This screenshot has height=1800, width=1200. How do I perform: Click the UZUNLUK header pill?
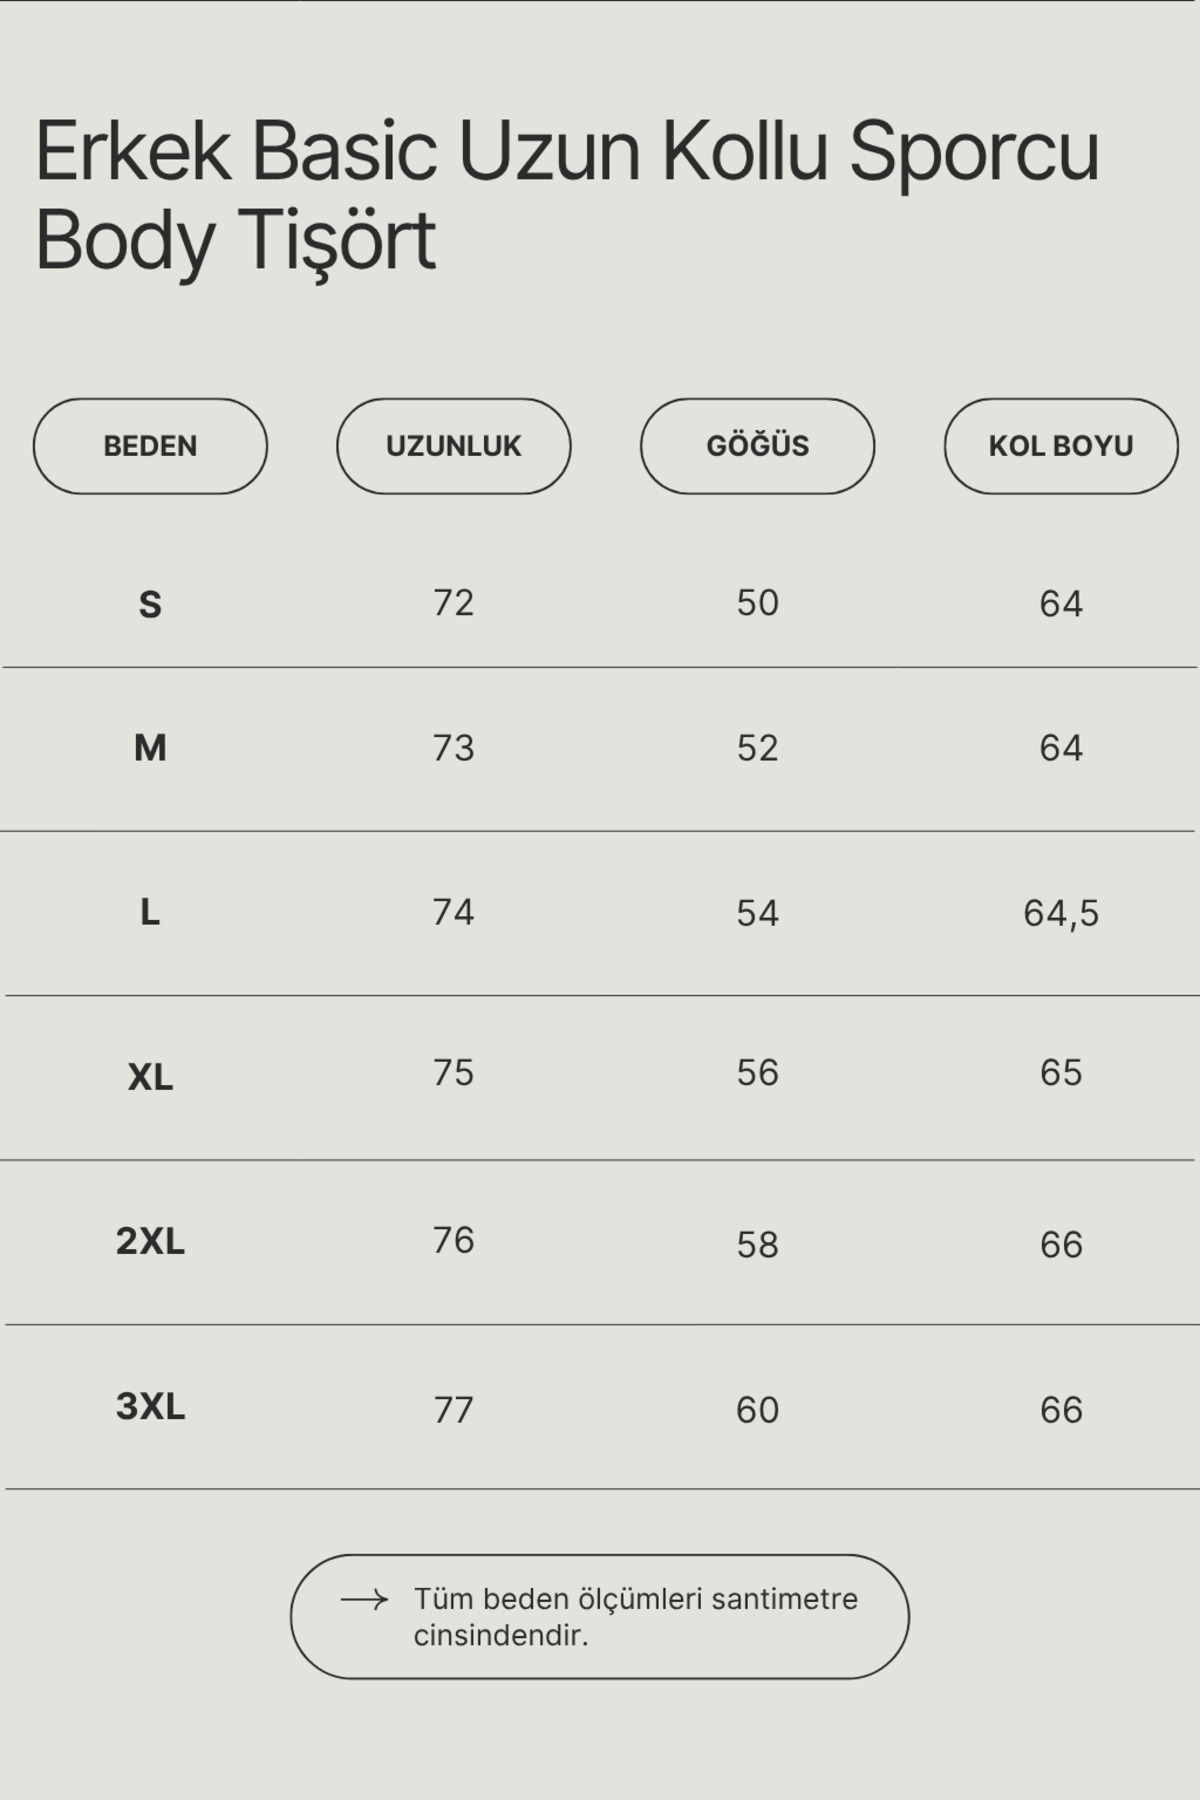click(x=454, y=446)
